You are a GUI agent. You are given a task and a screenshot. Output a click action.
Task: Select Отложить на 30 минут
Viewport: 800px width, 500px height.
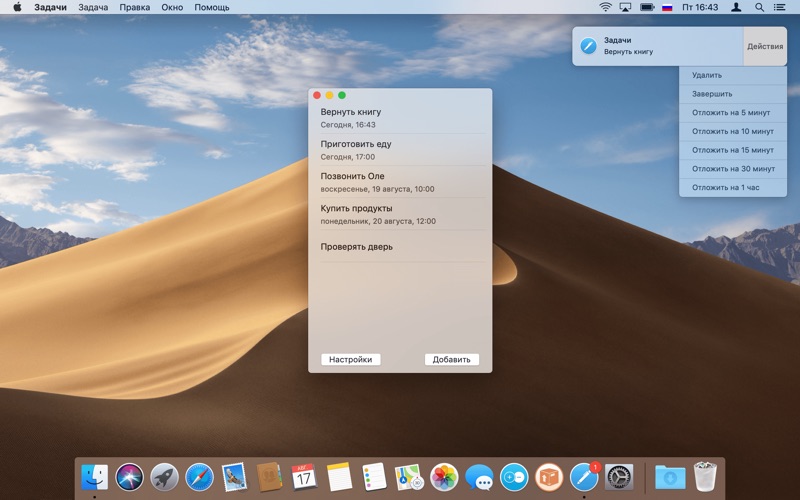point(733,169)
